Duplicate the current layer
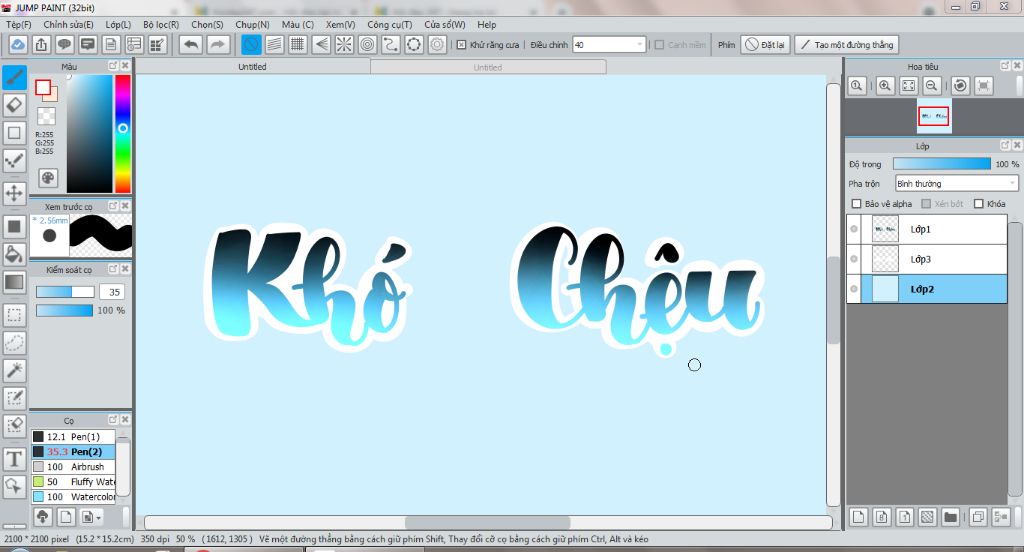Image resolution: width=1024 pixels, height=552 pixels. click(x=978, y=517)
